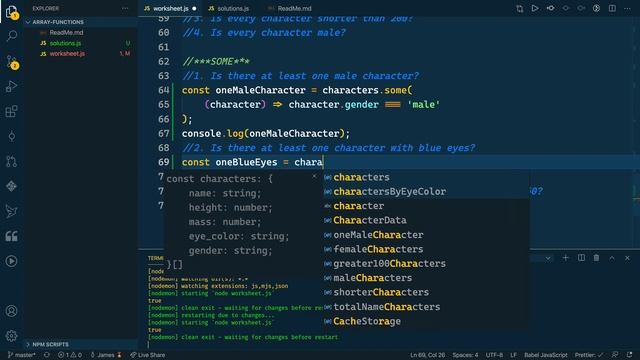Viewport: 640px width, 360px height.
Task: Change end-of-line sequence LF
Action: [x=513, y=355]
